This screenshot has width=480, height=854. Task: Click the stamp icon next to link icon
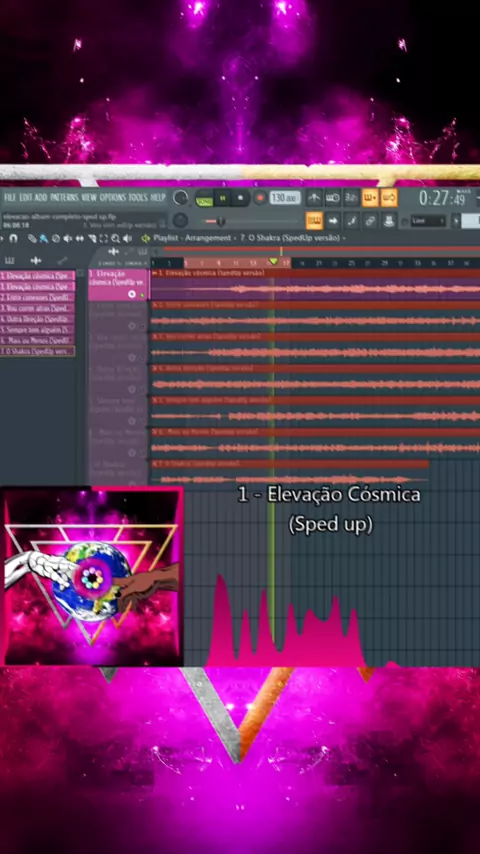[x=389, y=221]
